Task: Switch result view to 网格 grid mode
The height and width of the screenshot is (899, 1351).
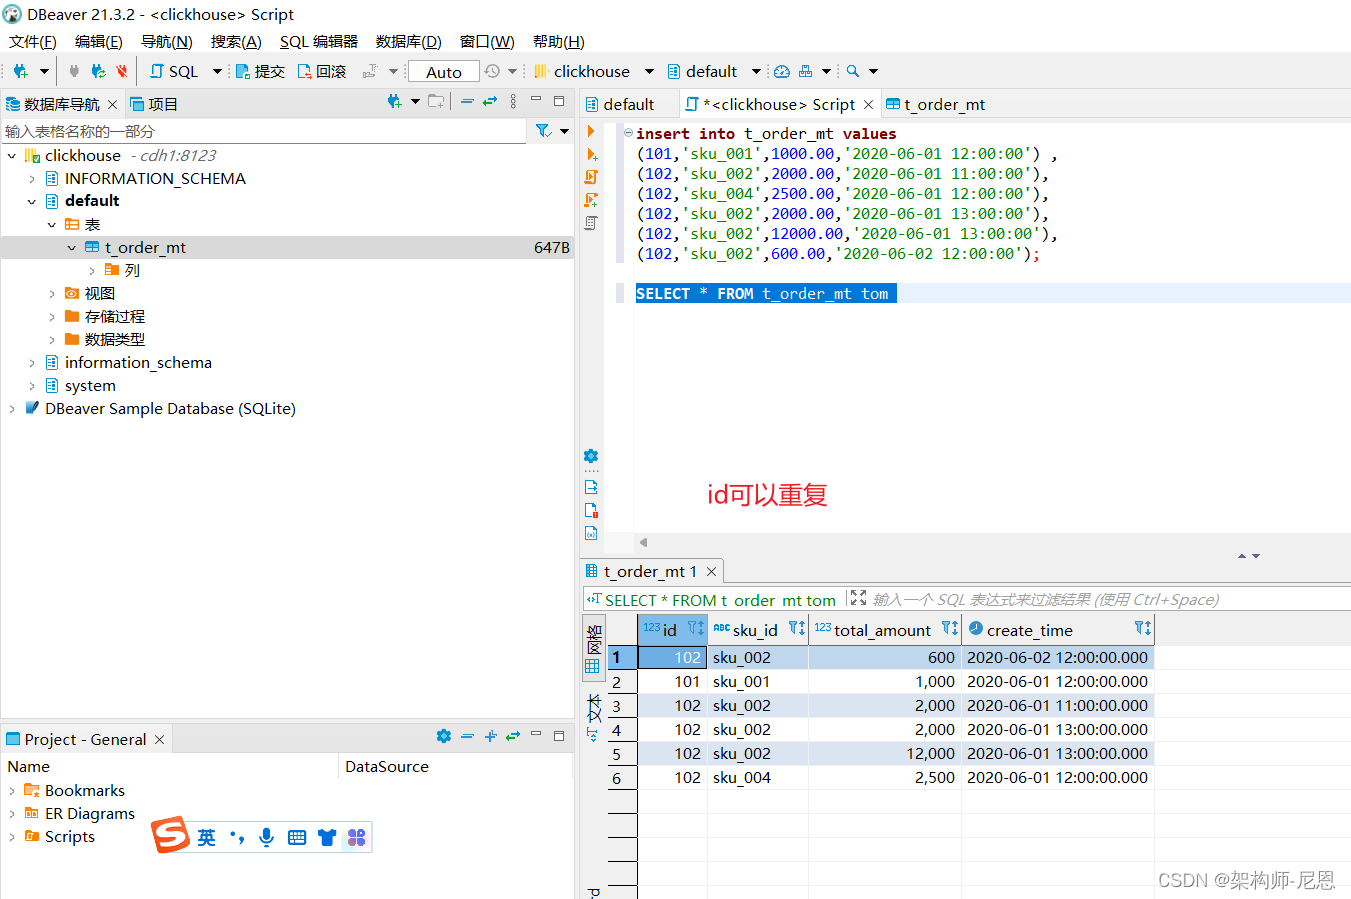Action: pos(593,647)
